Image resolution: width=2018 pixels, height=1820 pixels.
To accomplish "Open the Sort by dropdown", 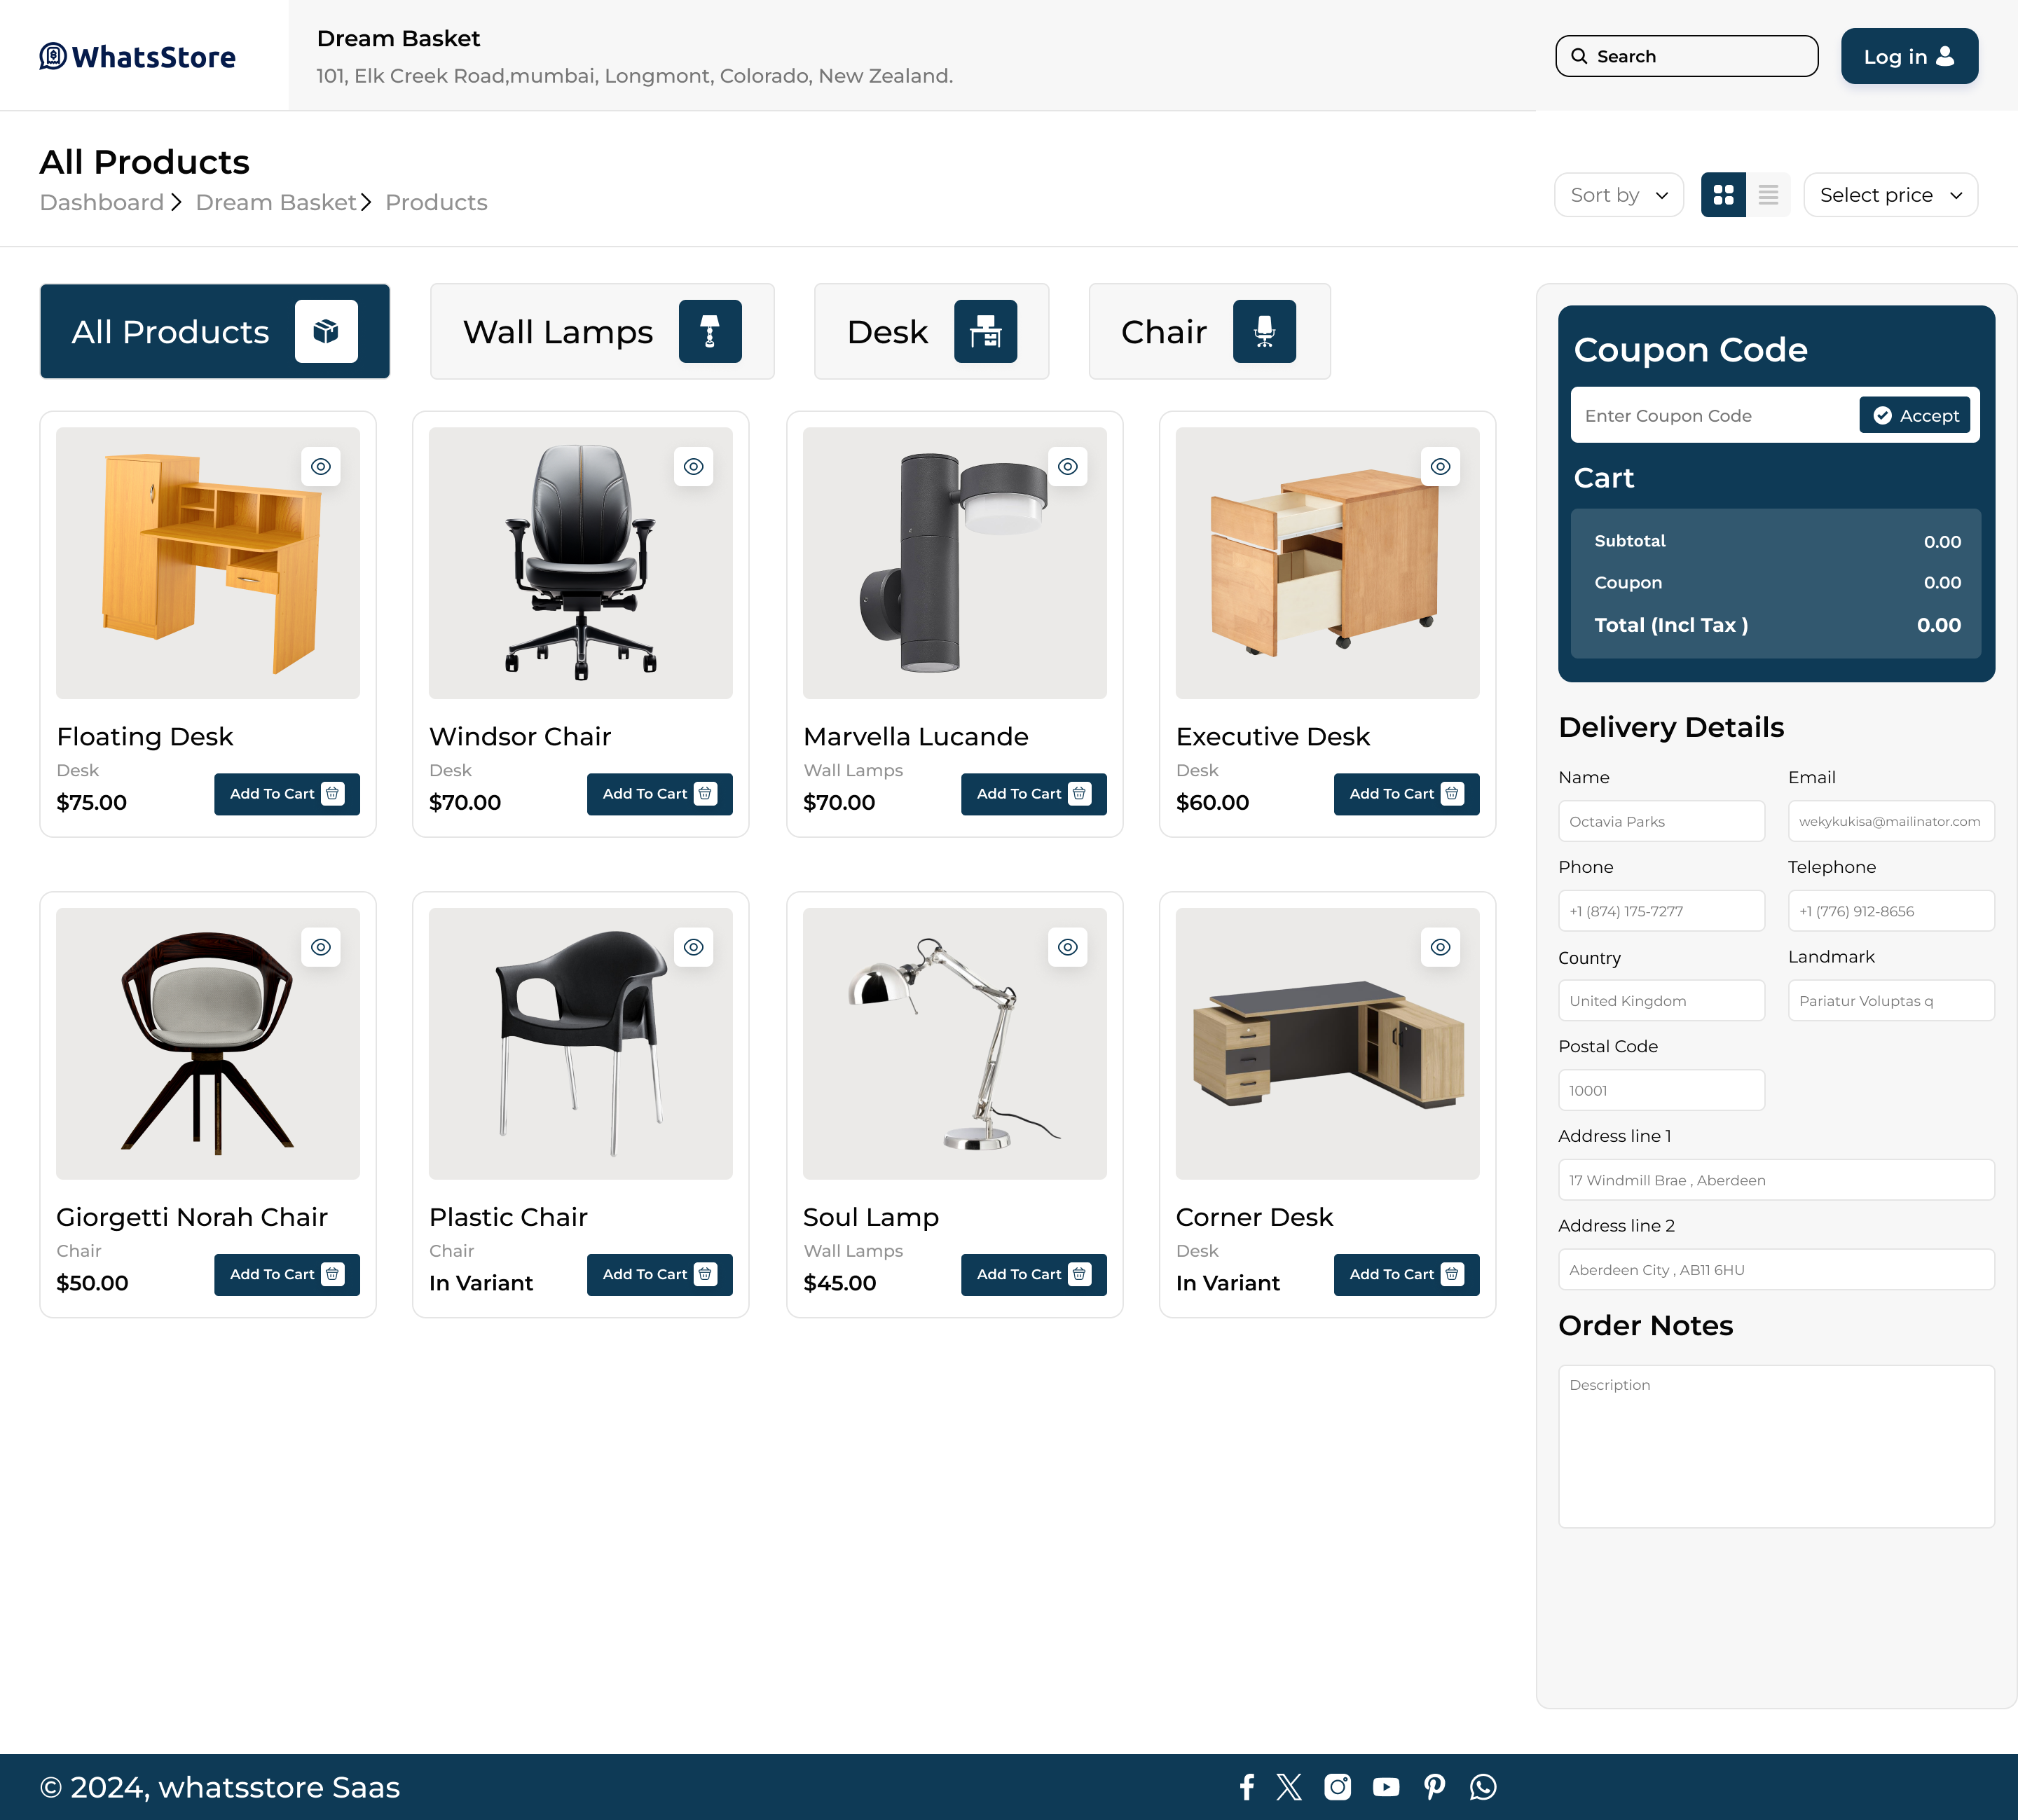I will click(x=1618, y=195).
